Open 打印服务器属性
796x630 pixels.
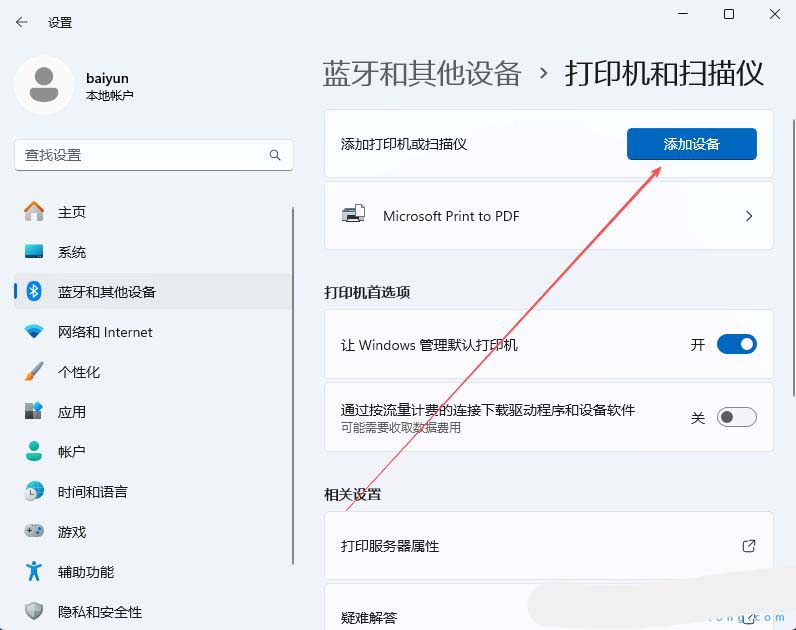tap(549, 546)
